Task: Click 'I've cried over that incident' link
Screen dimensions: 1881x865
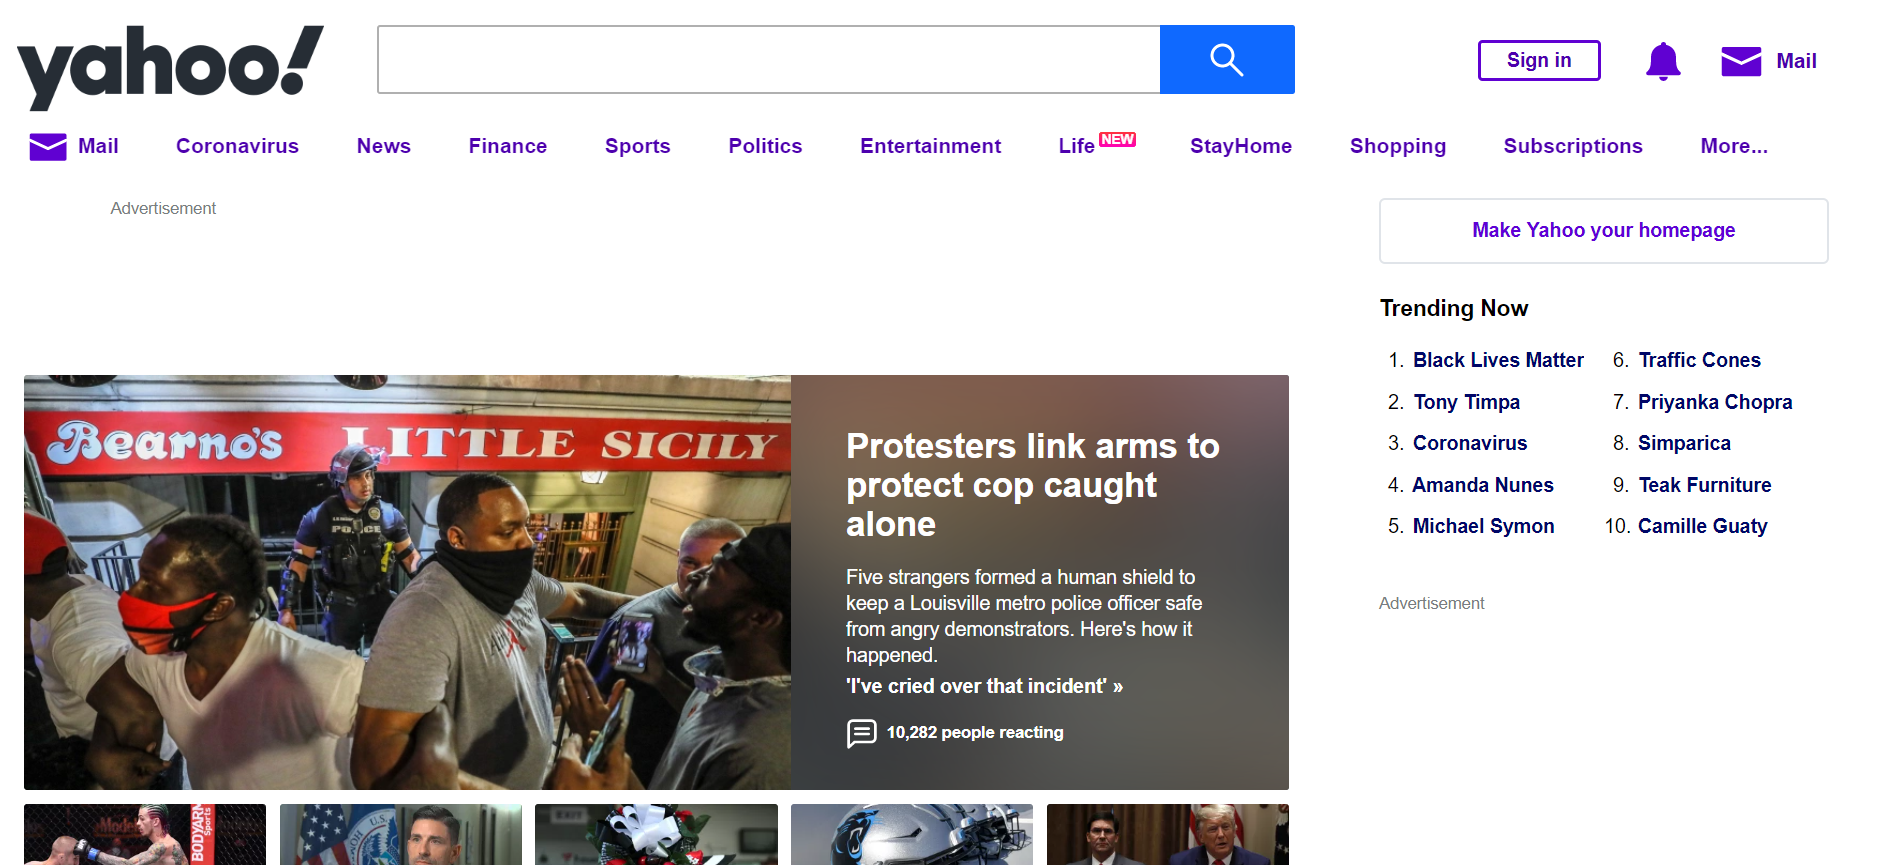Action: pos(984,686)
